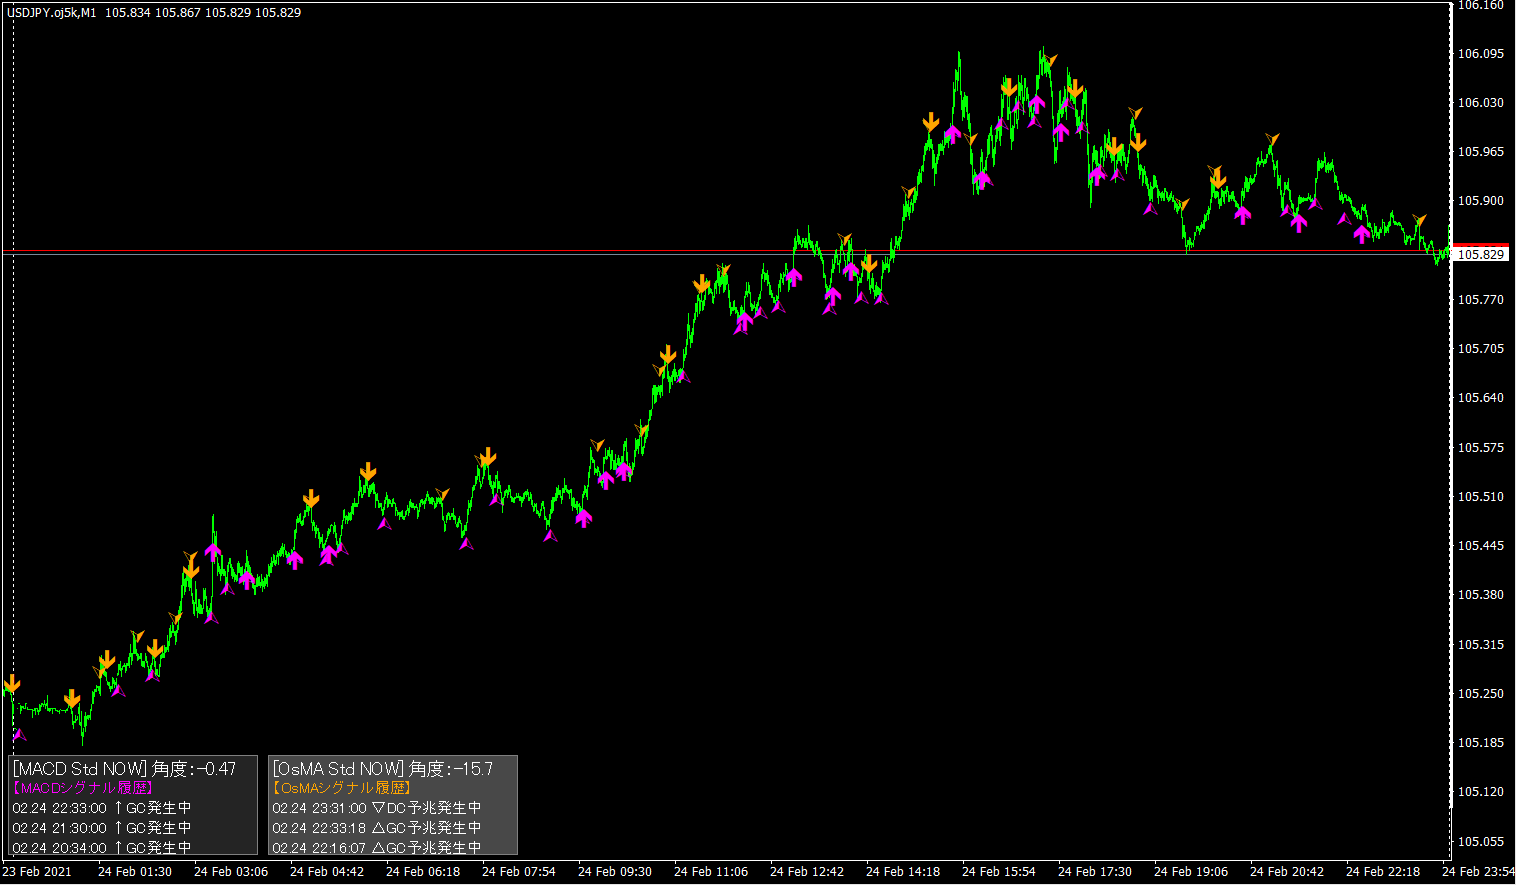
Task: Select MACD signal row 02.24 20:34:00
Action: pos(102,848)
